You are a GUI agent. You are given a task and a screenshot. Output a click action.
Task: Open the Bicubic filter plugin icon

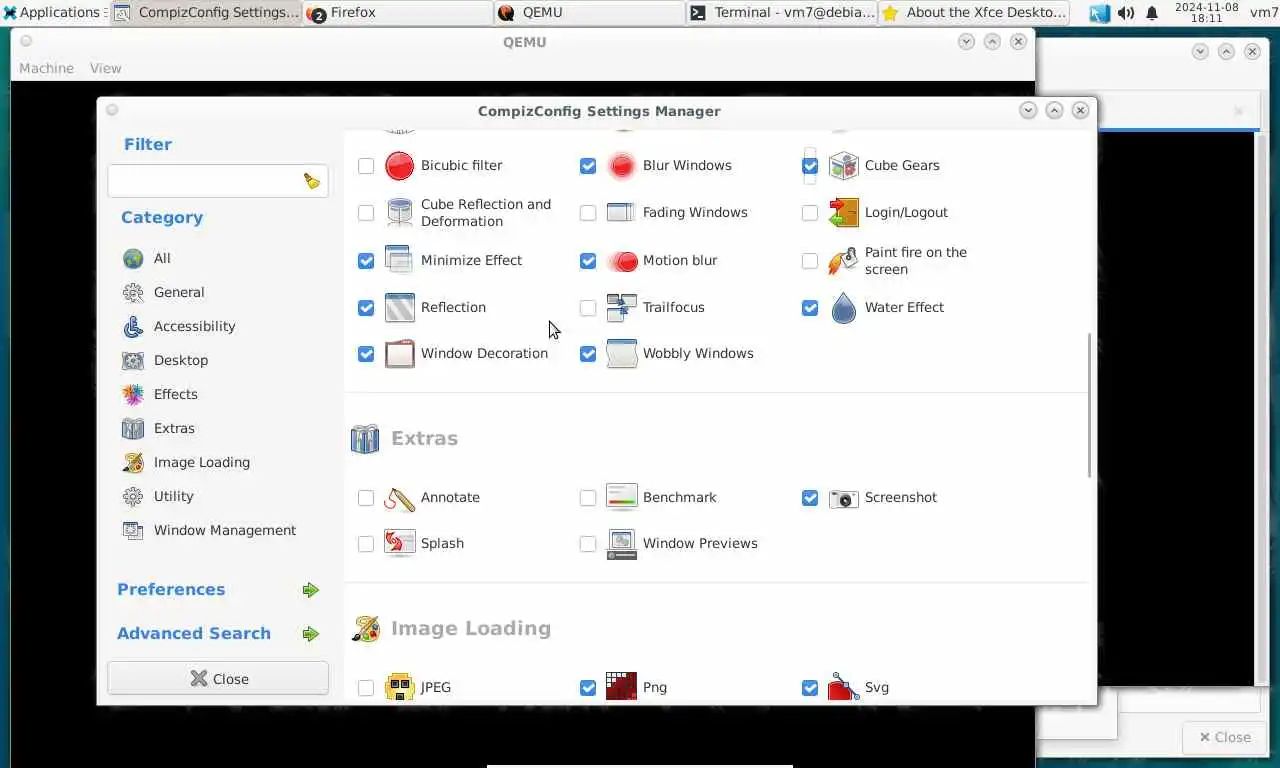point(399,166)
